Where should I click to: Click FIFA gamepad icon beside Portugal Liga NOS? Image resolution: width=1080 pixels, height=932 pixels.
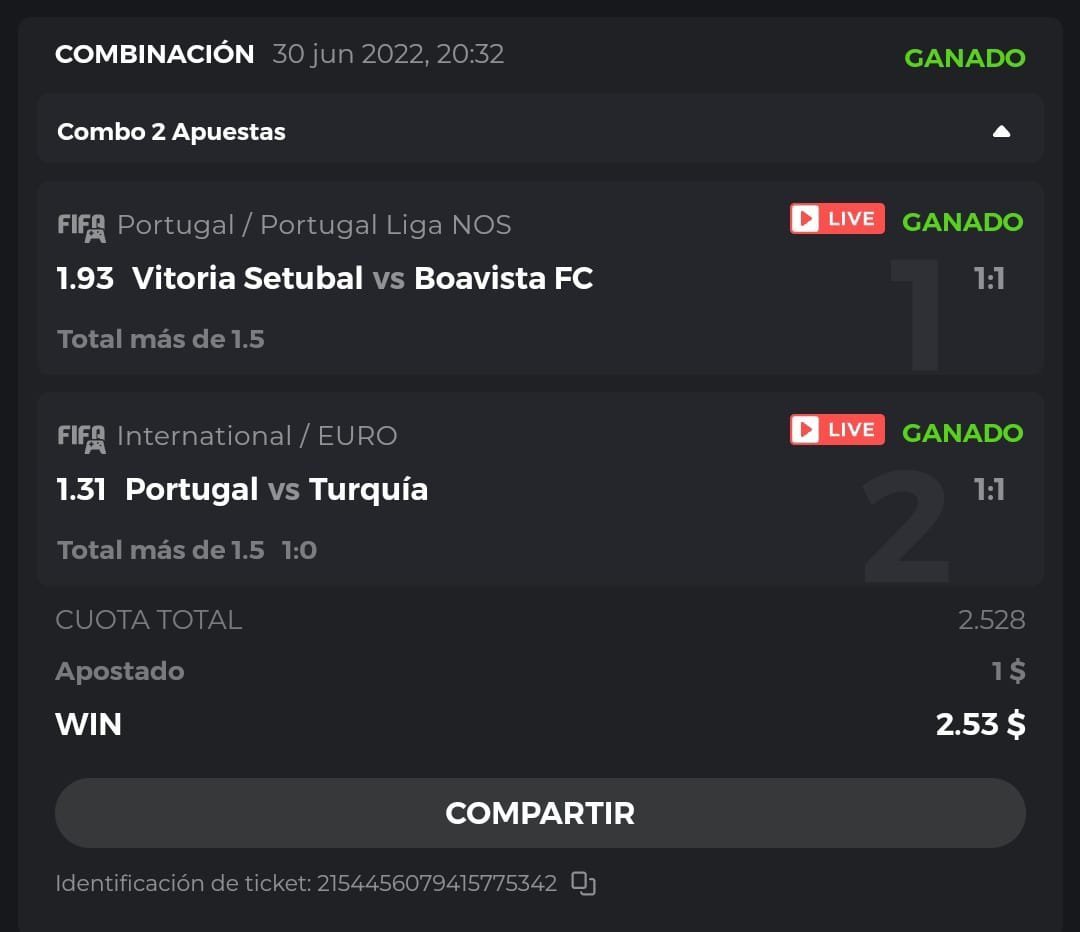pyautogui.click(x=81, y=227)
